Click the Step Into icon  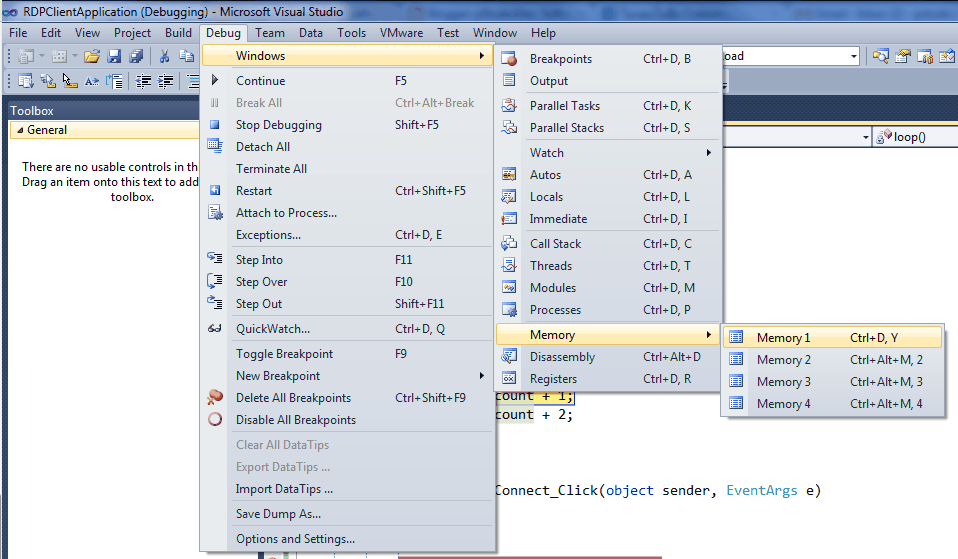[x=214, y=258]
